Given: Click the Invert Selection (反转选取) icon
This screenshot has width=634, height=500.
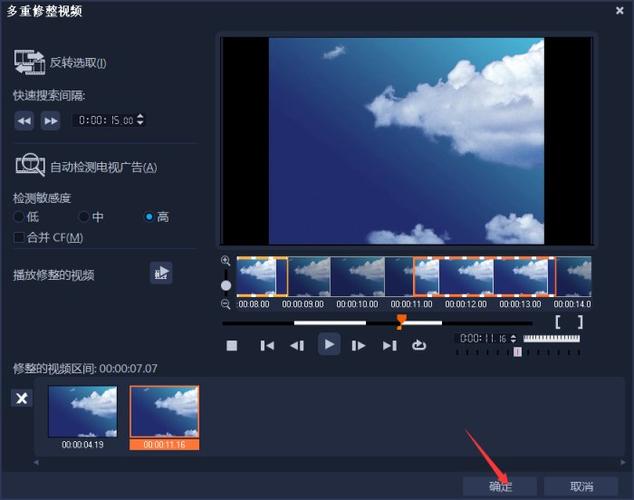Looking at the screenshot, I should pyautogui.click(x=30, y=62).
